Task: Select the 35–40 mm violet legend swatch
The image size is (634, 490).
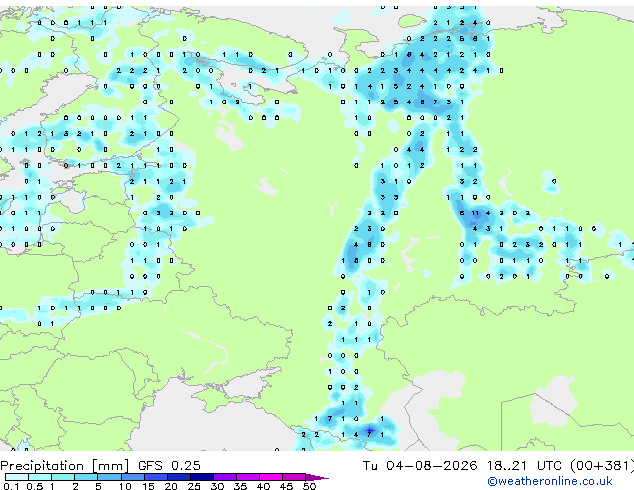Action: (247, 477)
